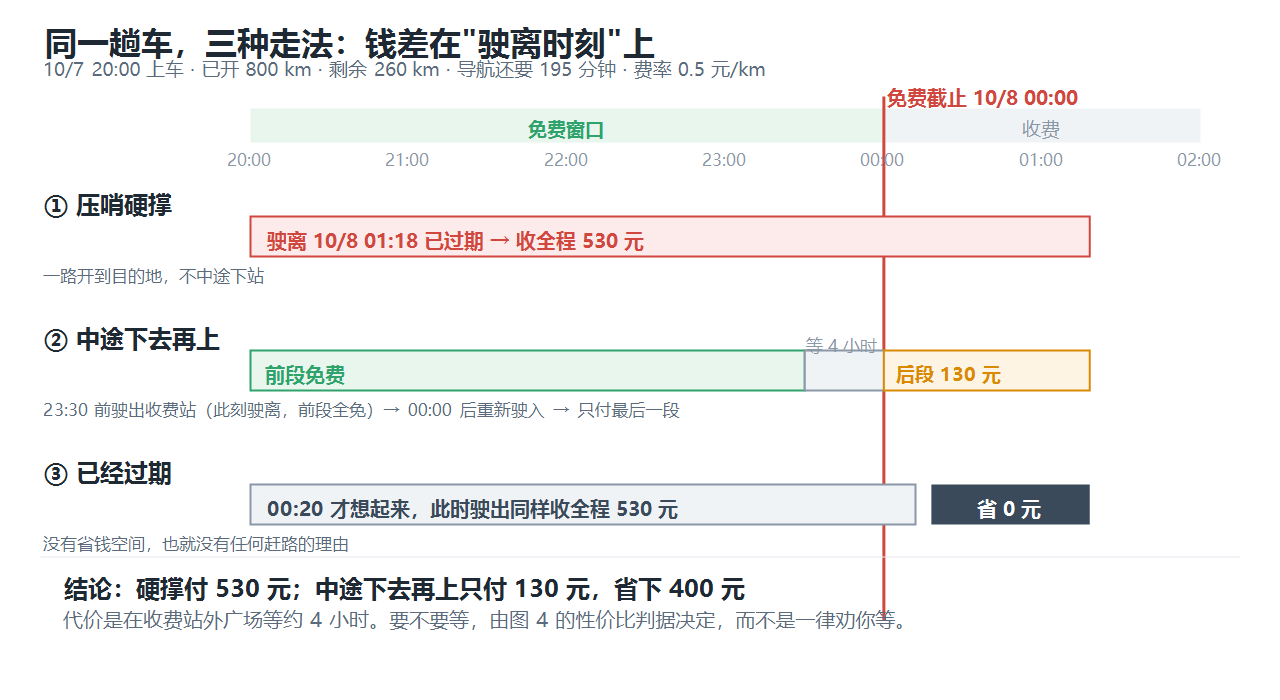Viewport: 1280px width, 700px height.
Task: Click the 结论 summary line about 省下 400 元
Action: pyautogui.click(x=404, y=589)
